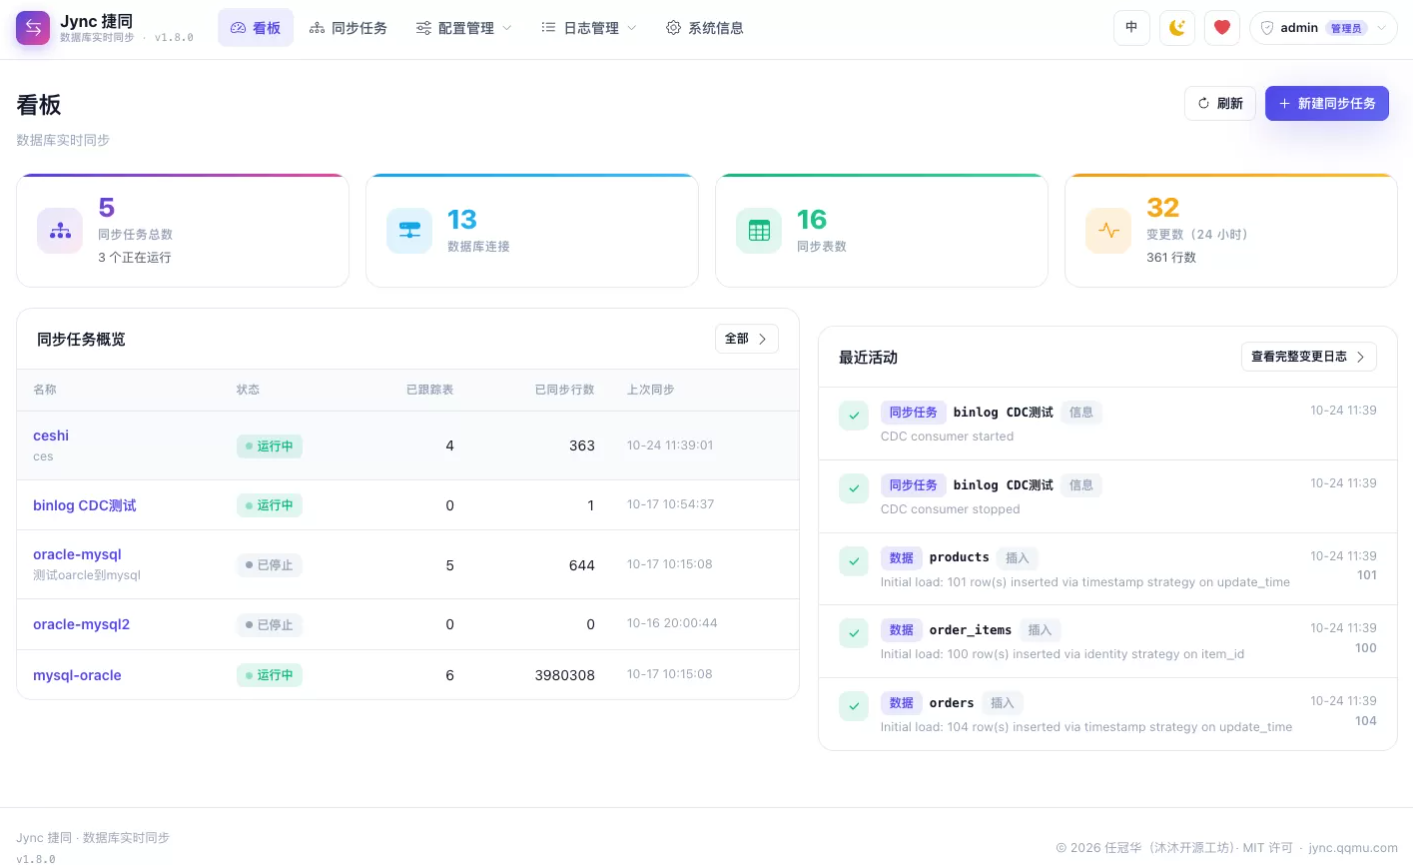Screen dimensions: 1413x865
Task: Click the database connections icon
Action: tap(410, 231)
